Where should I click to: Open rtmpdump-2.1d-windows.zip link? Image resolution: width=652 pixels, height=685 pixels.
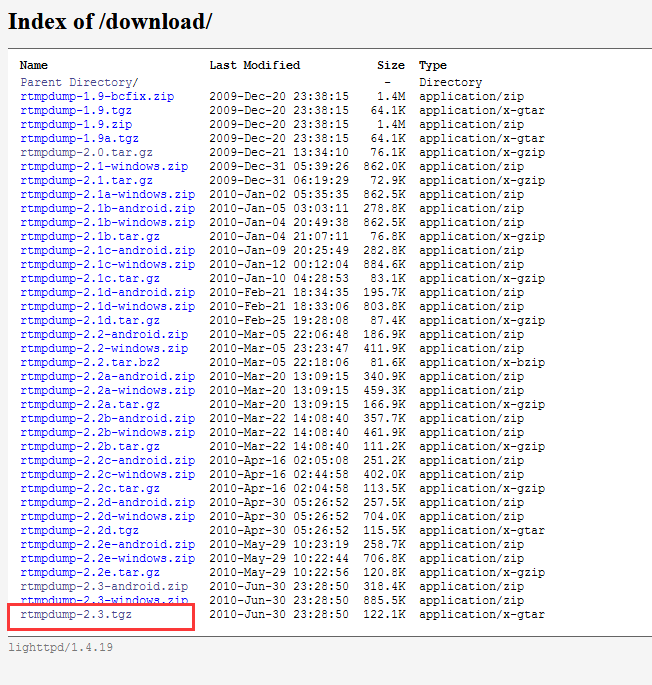(108, 306)
